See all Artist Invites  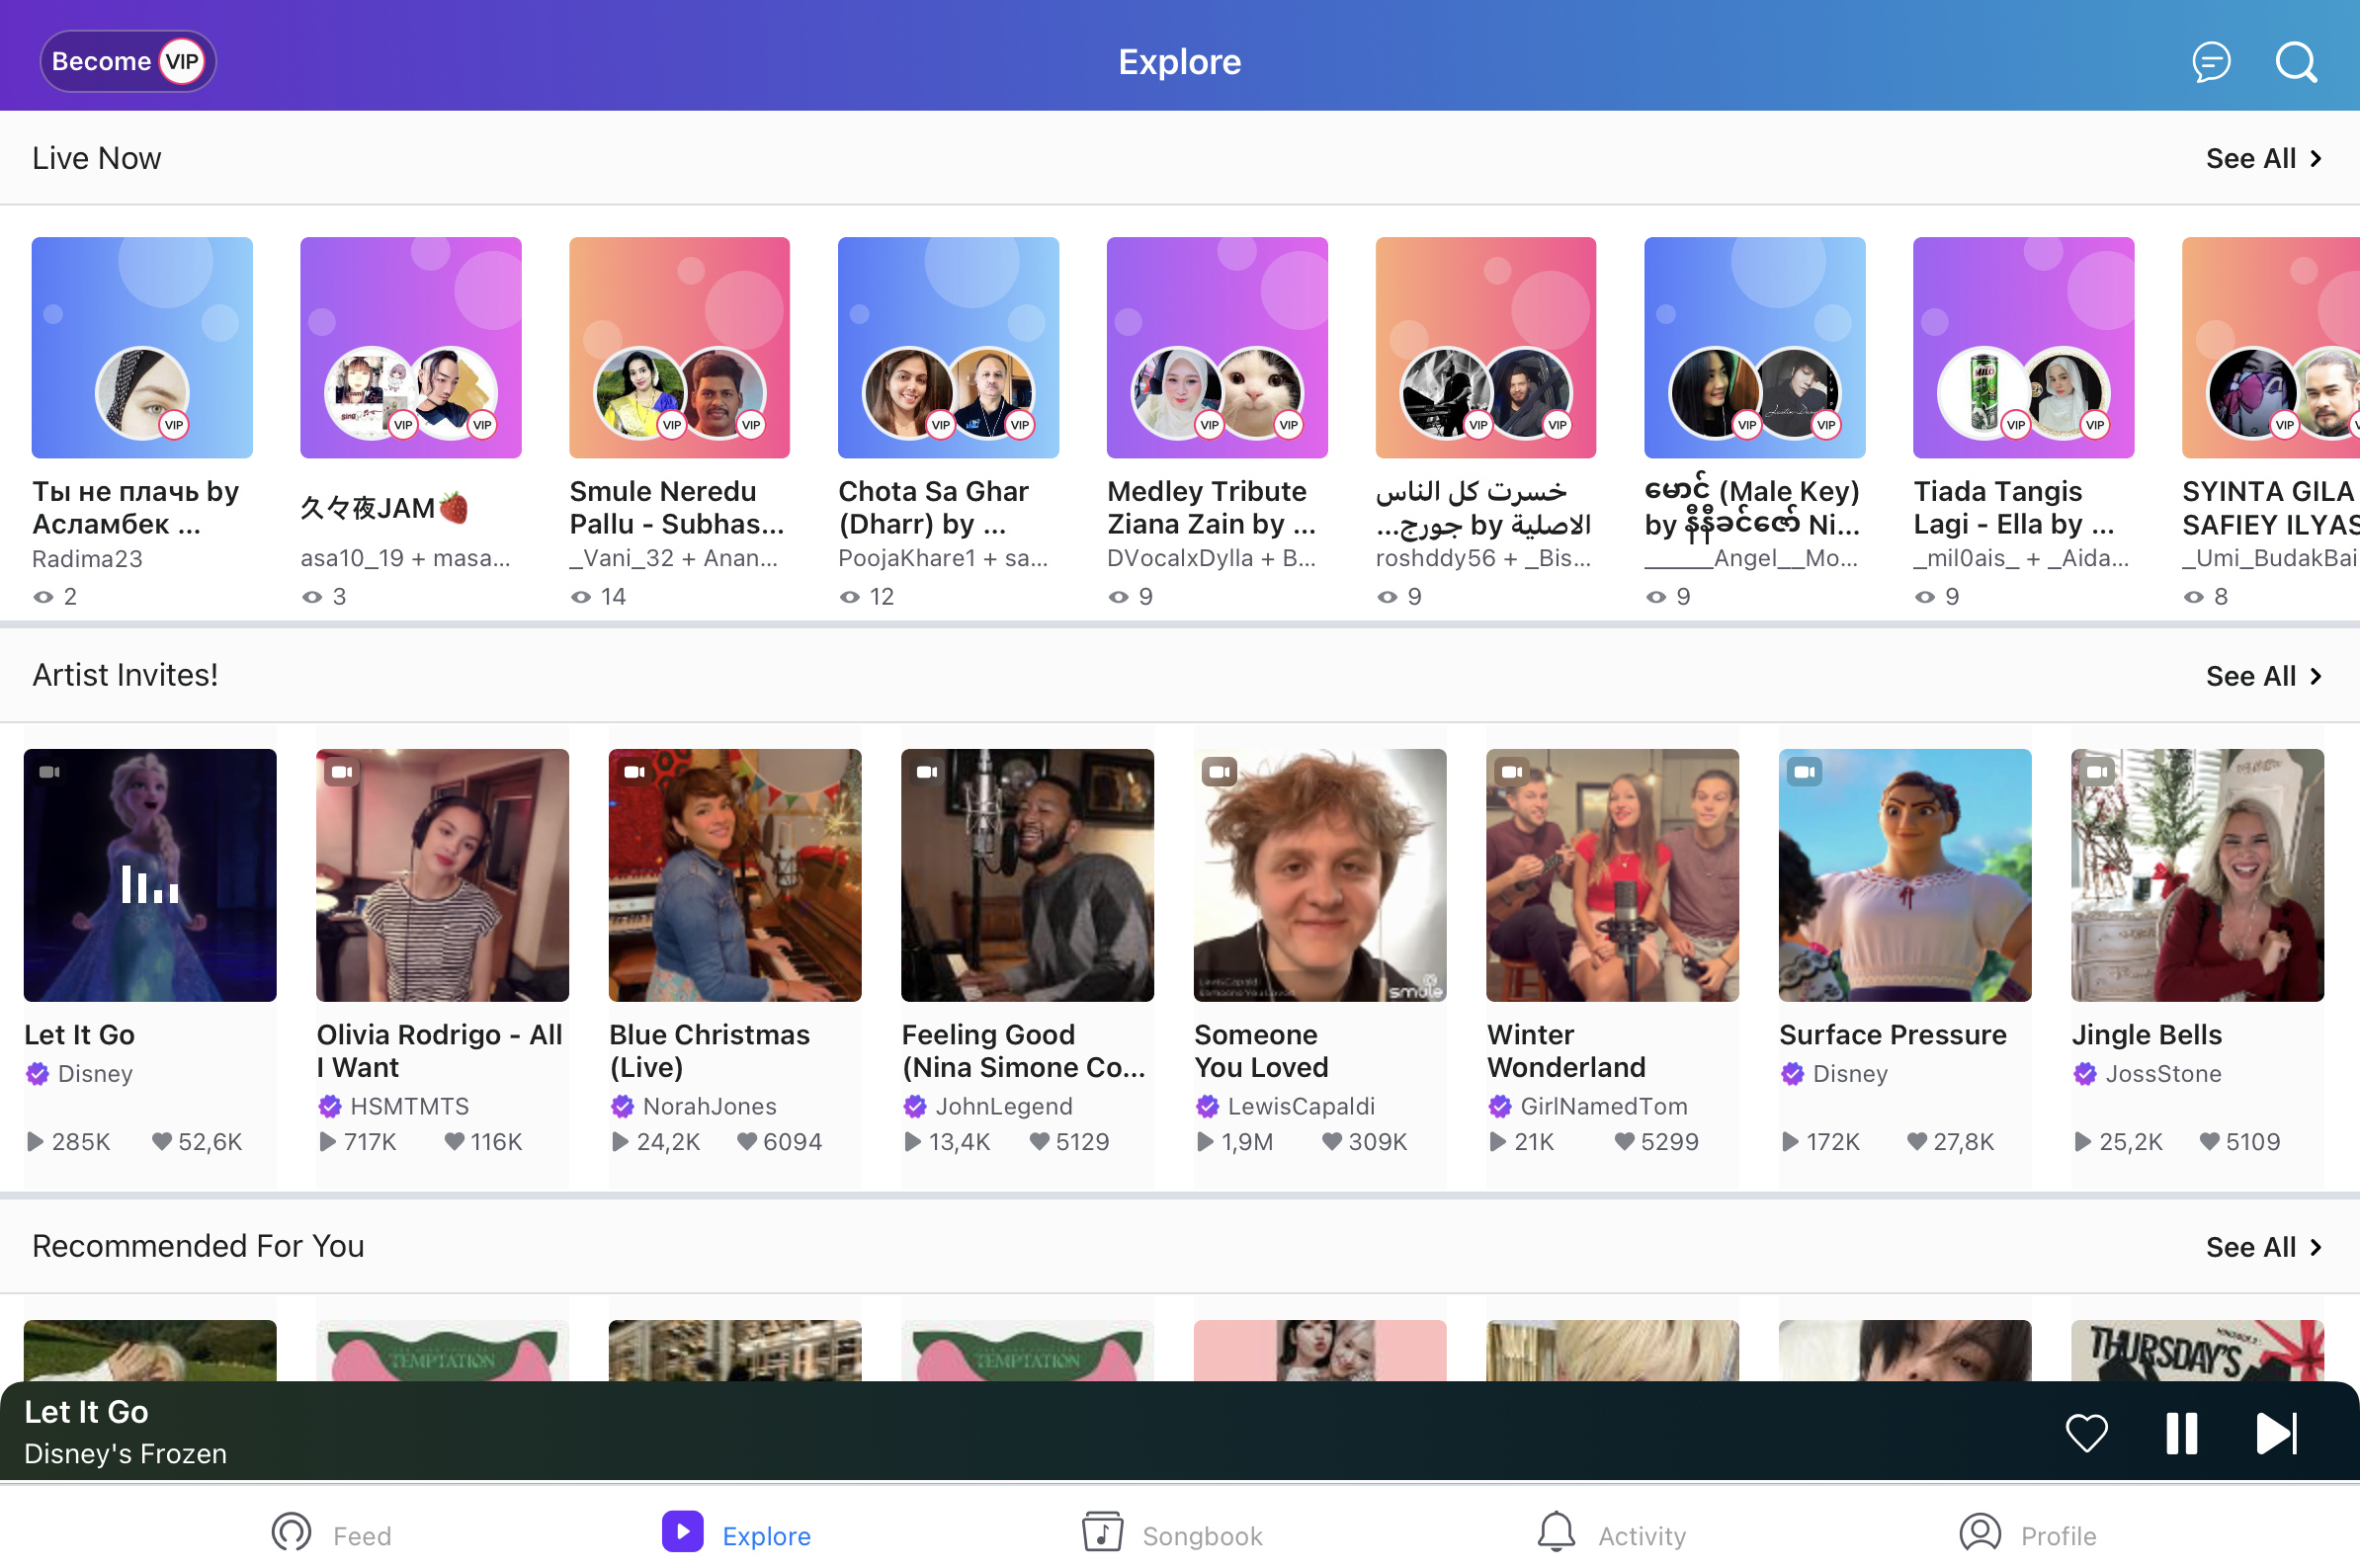pyautogui.click(x=2264, y=676)
